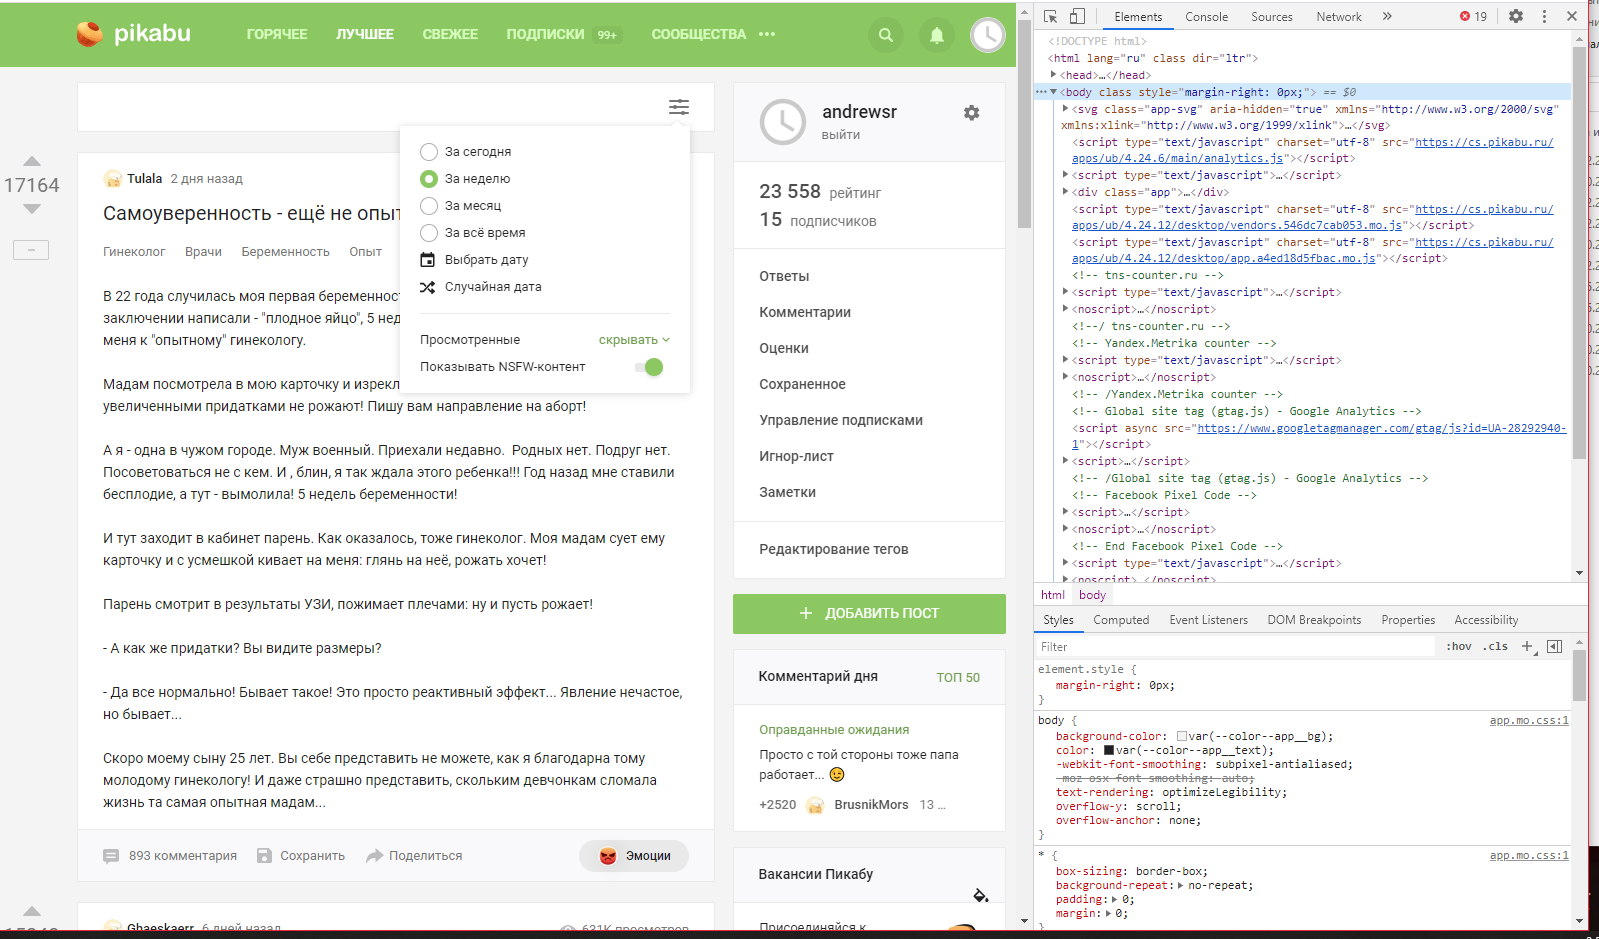1599x939 pixels.
Task: Open notifications bell icon
Action: pyautogui.click(x=936, y=35)
